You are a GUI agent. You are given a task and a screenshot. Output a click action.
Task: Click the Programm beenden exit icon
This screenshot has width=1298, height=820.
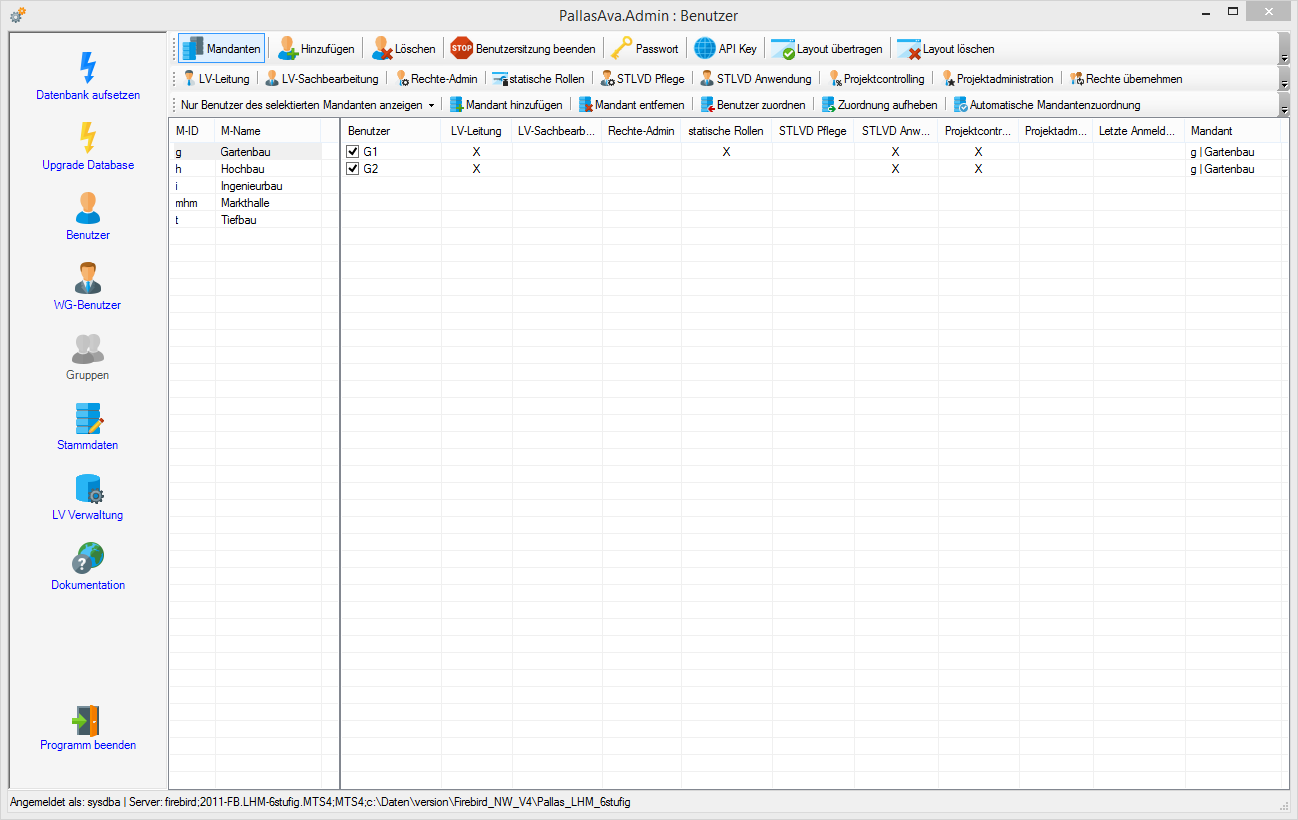88,720
